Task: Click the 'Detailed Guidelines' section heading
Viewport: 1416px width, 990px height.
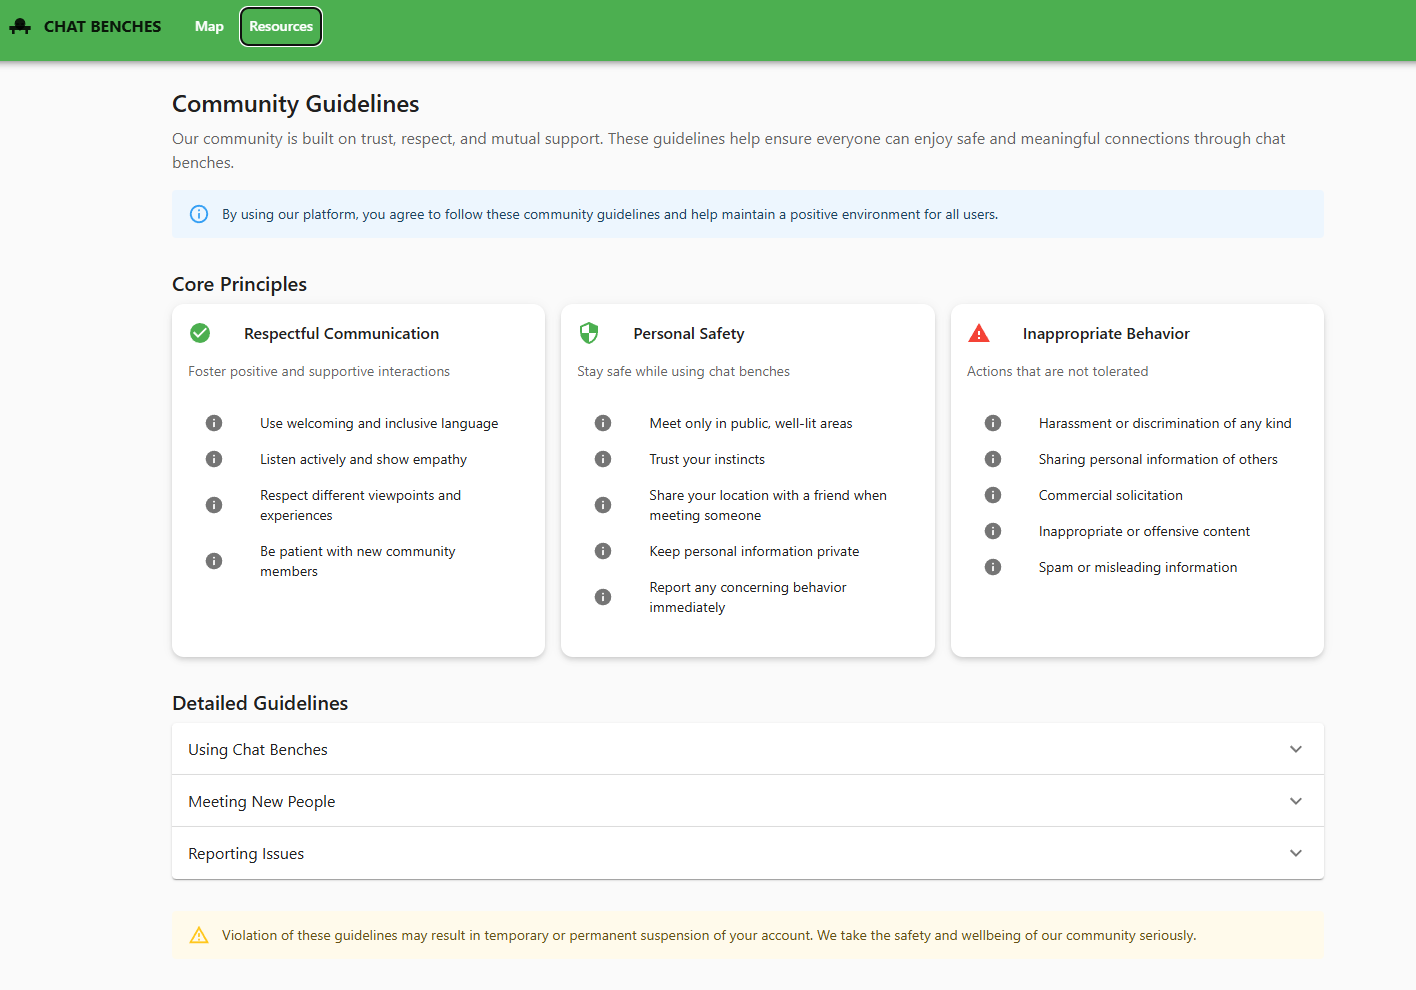Action: [260, 703]
